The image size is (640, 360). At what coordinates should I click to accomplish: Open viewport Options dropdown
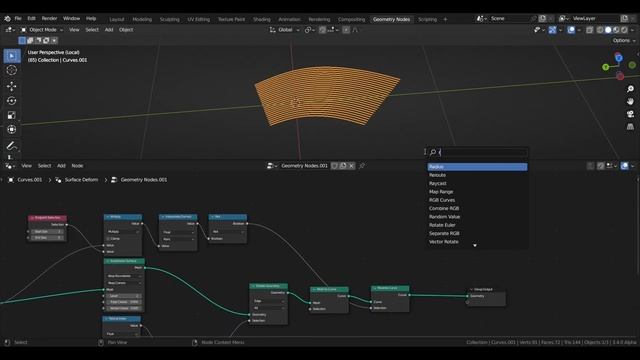coord(624,40)
